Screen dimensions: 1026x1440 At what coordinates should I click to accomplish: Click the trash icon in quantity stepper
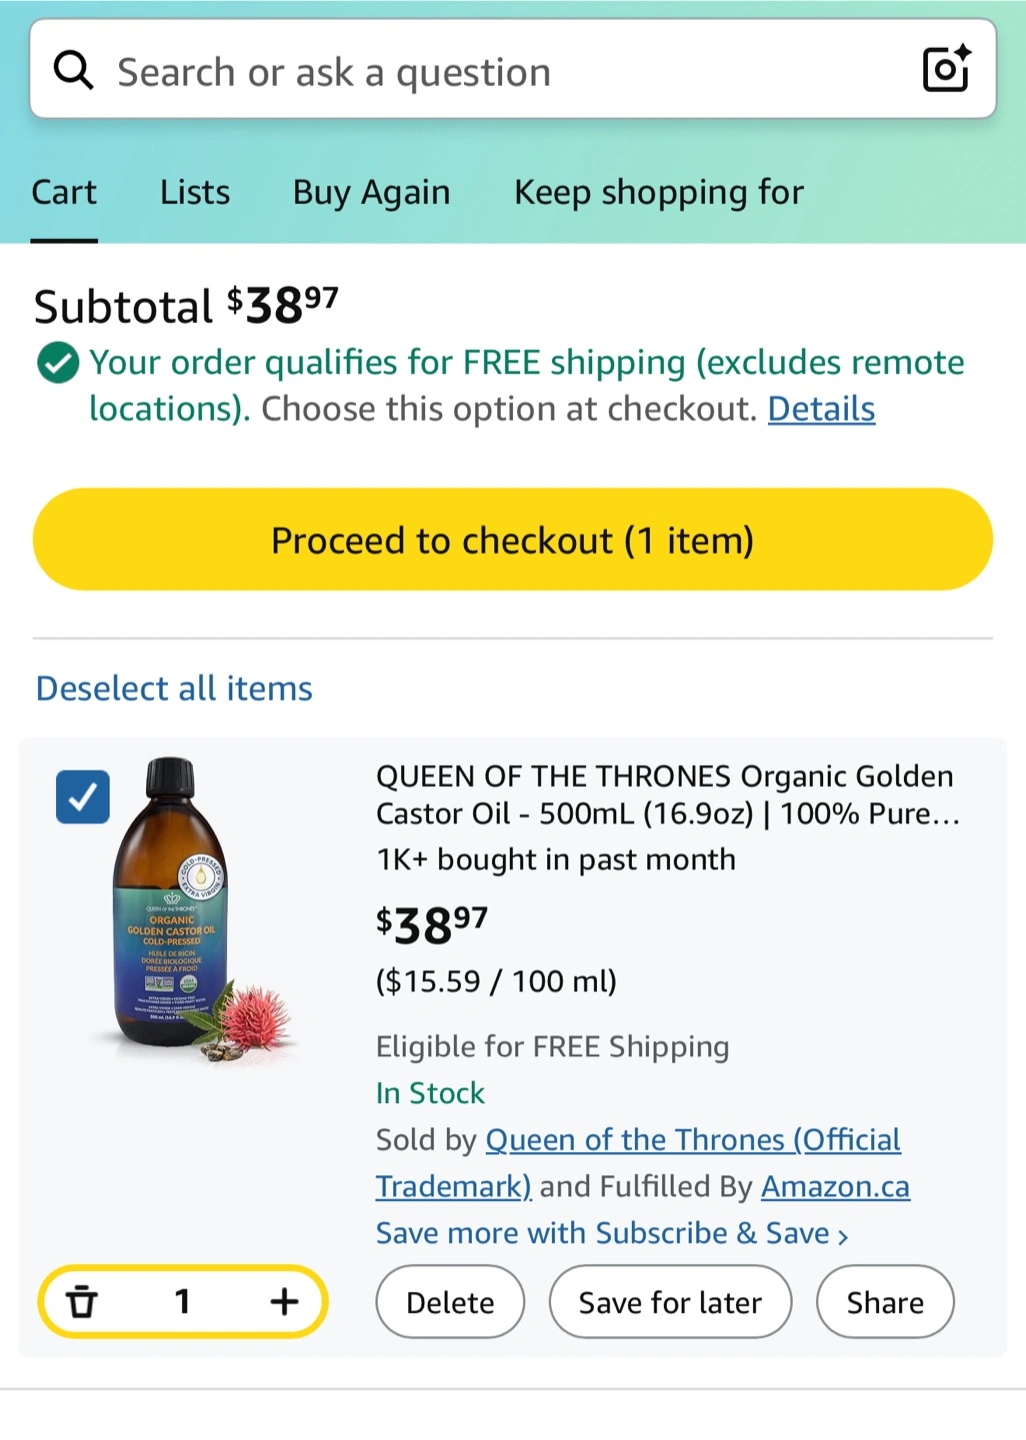82,1301
